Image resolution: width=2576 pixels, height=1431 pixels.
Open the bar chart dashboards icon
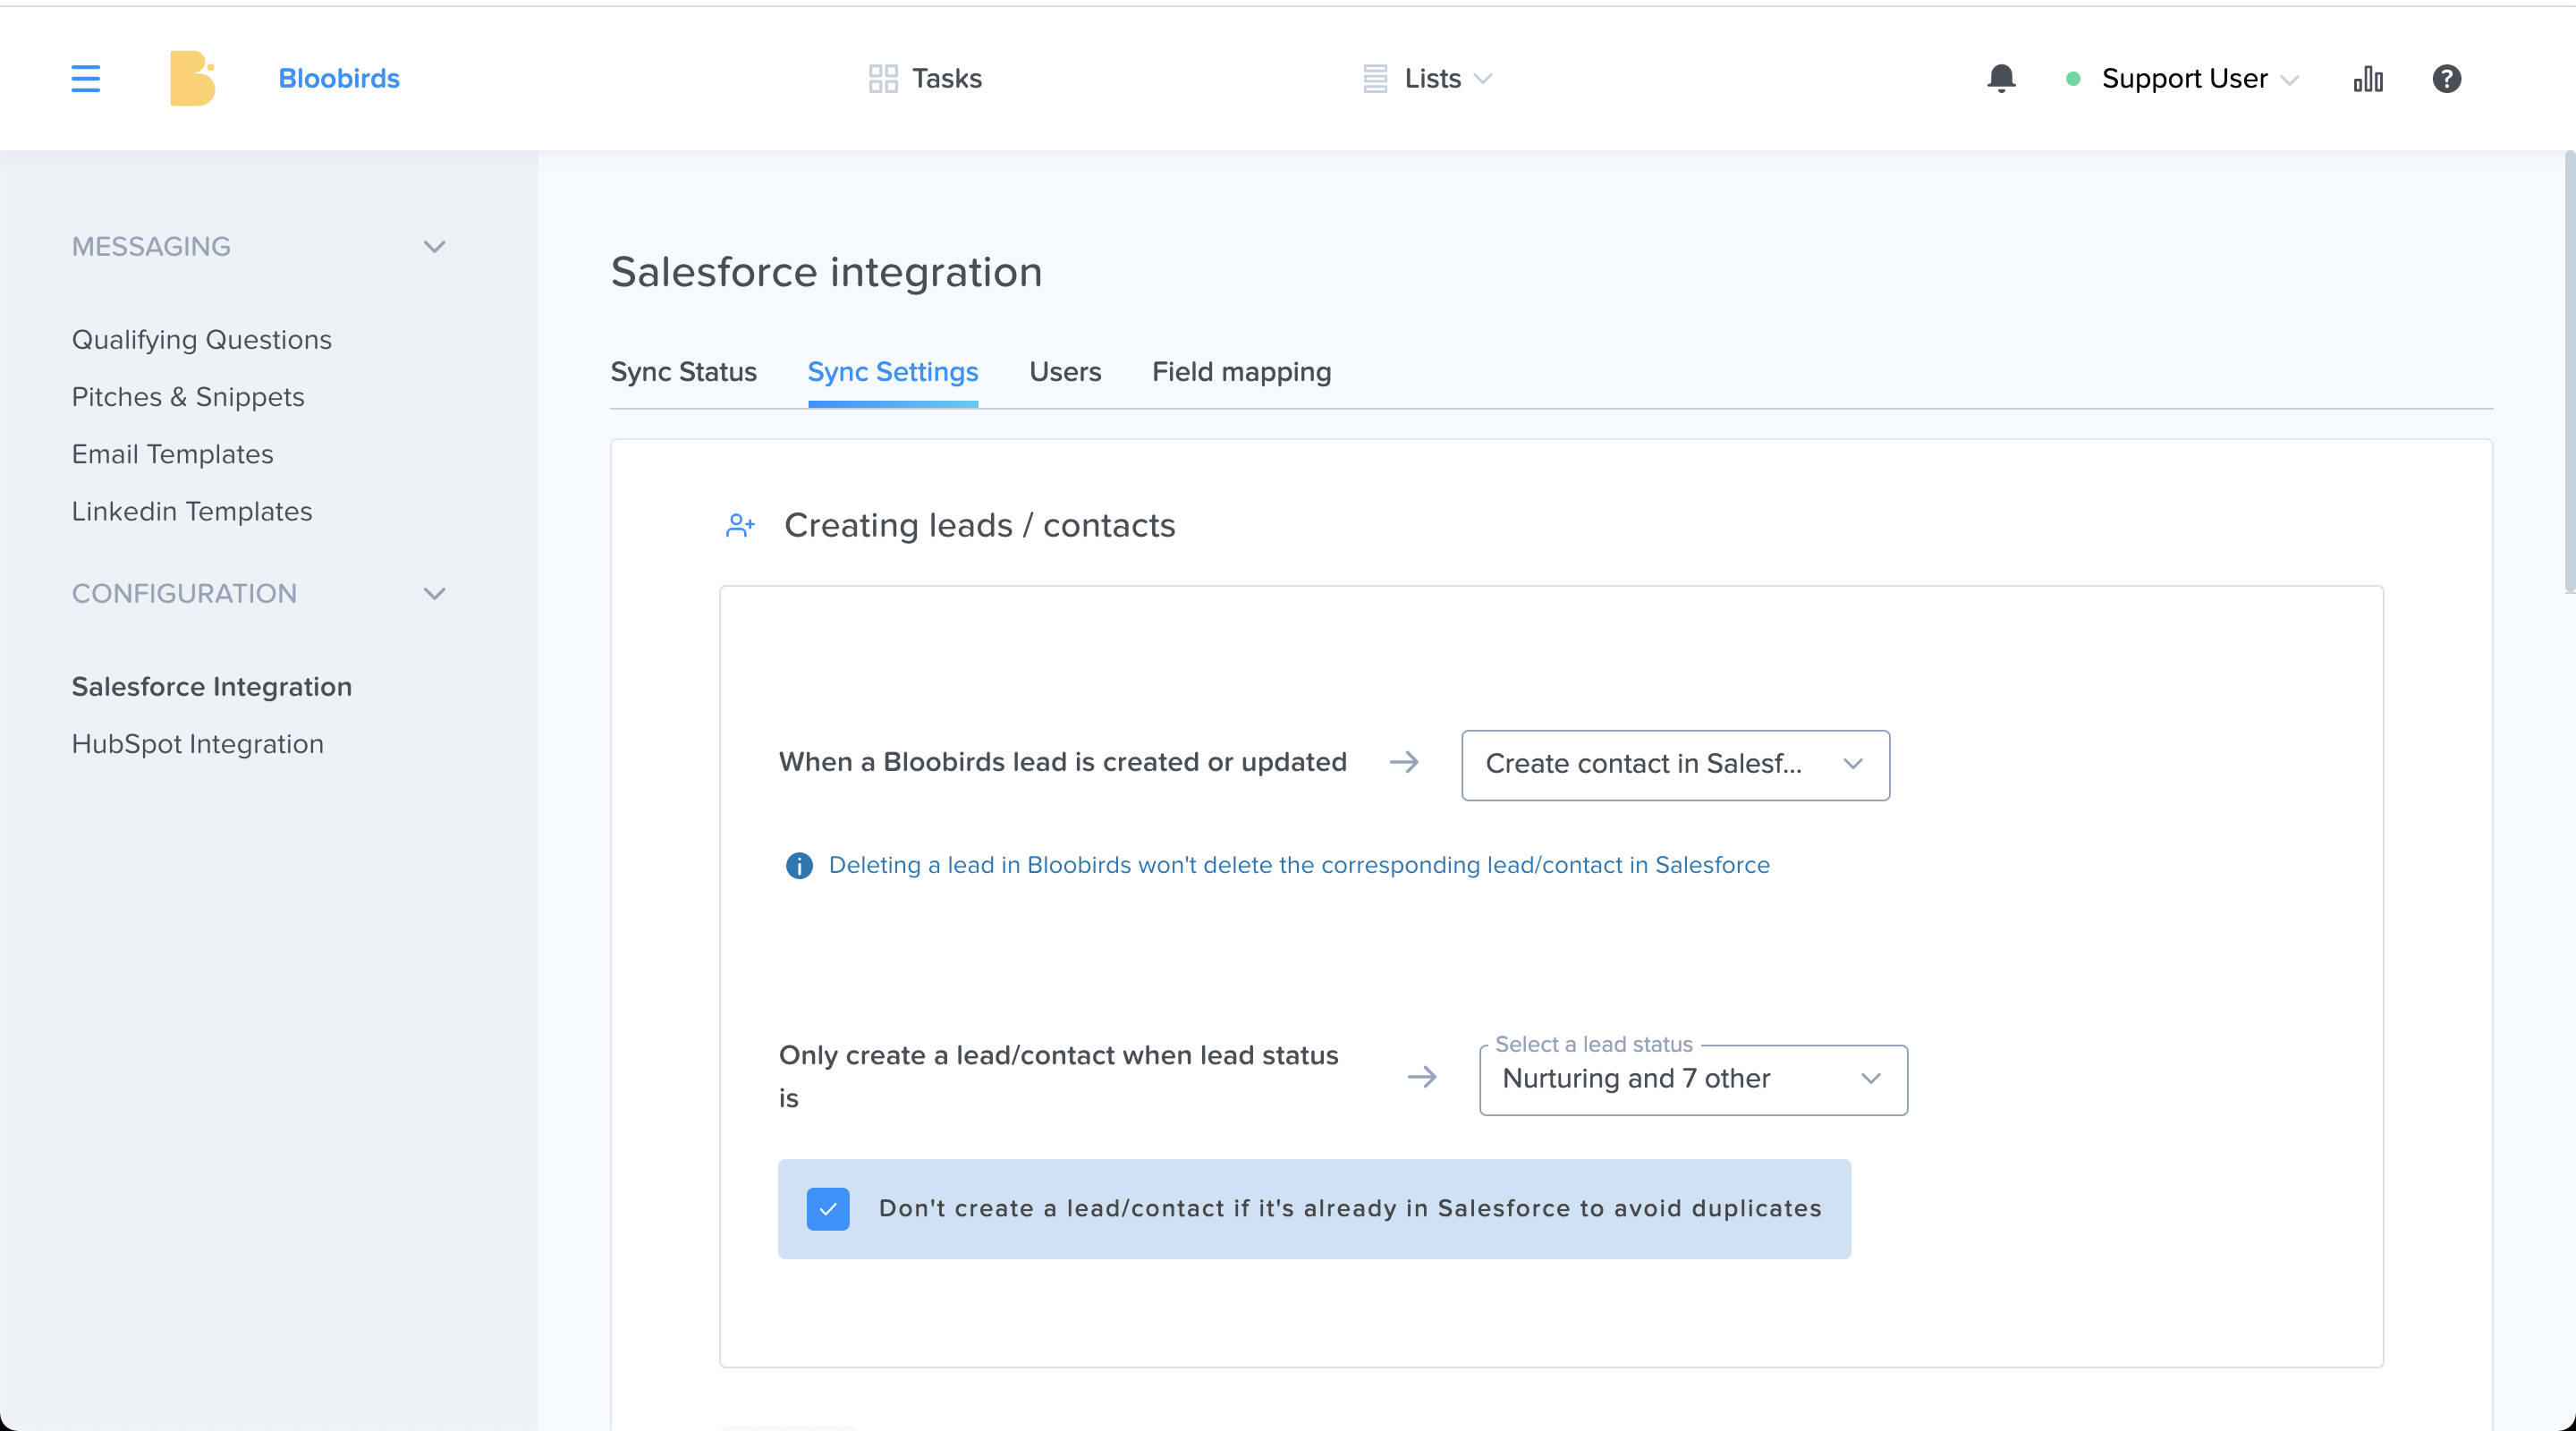[x=2368, y=78]
